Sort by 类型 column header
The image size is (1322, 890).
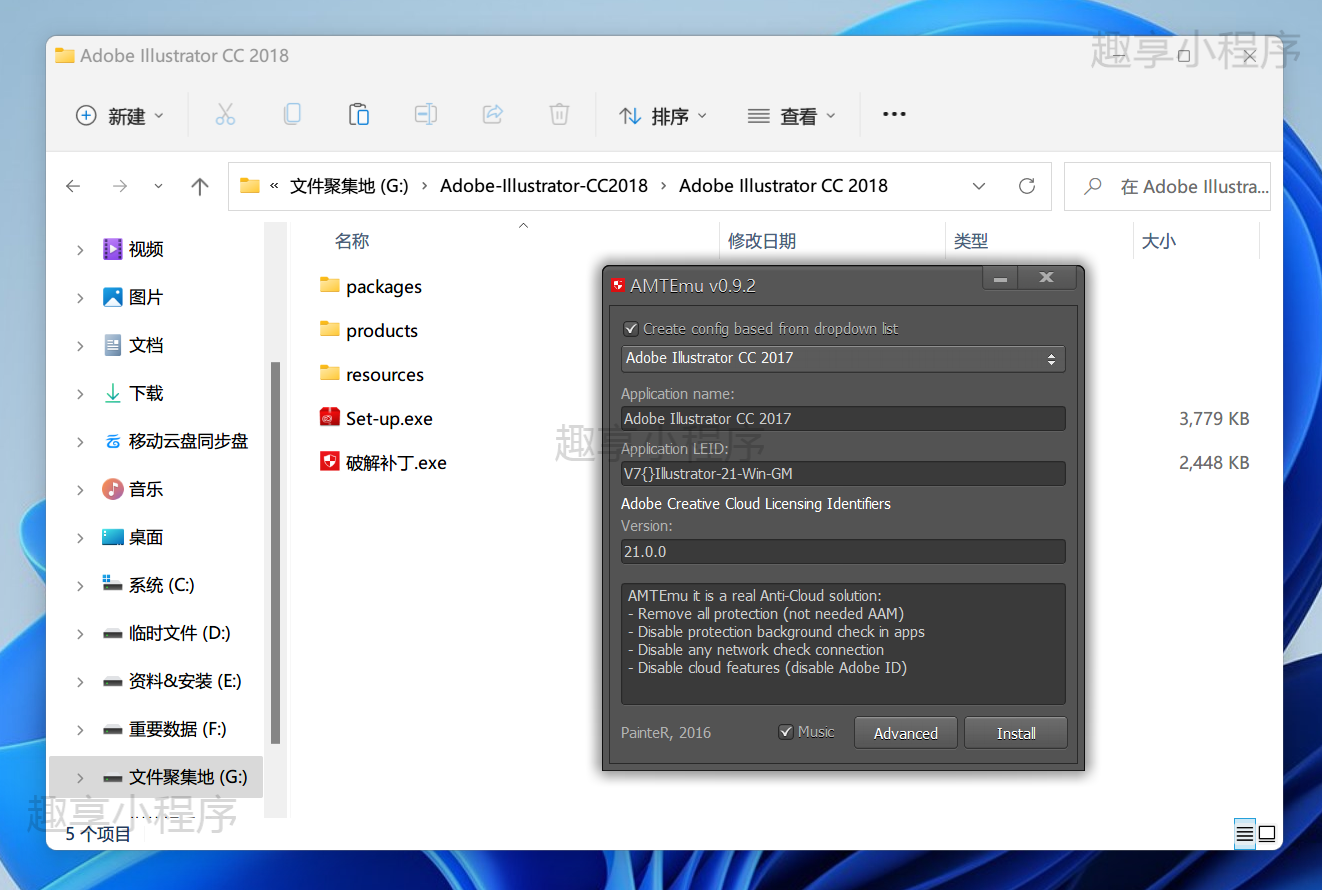point(971,241)
